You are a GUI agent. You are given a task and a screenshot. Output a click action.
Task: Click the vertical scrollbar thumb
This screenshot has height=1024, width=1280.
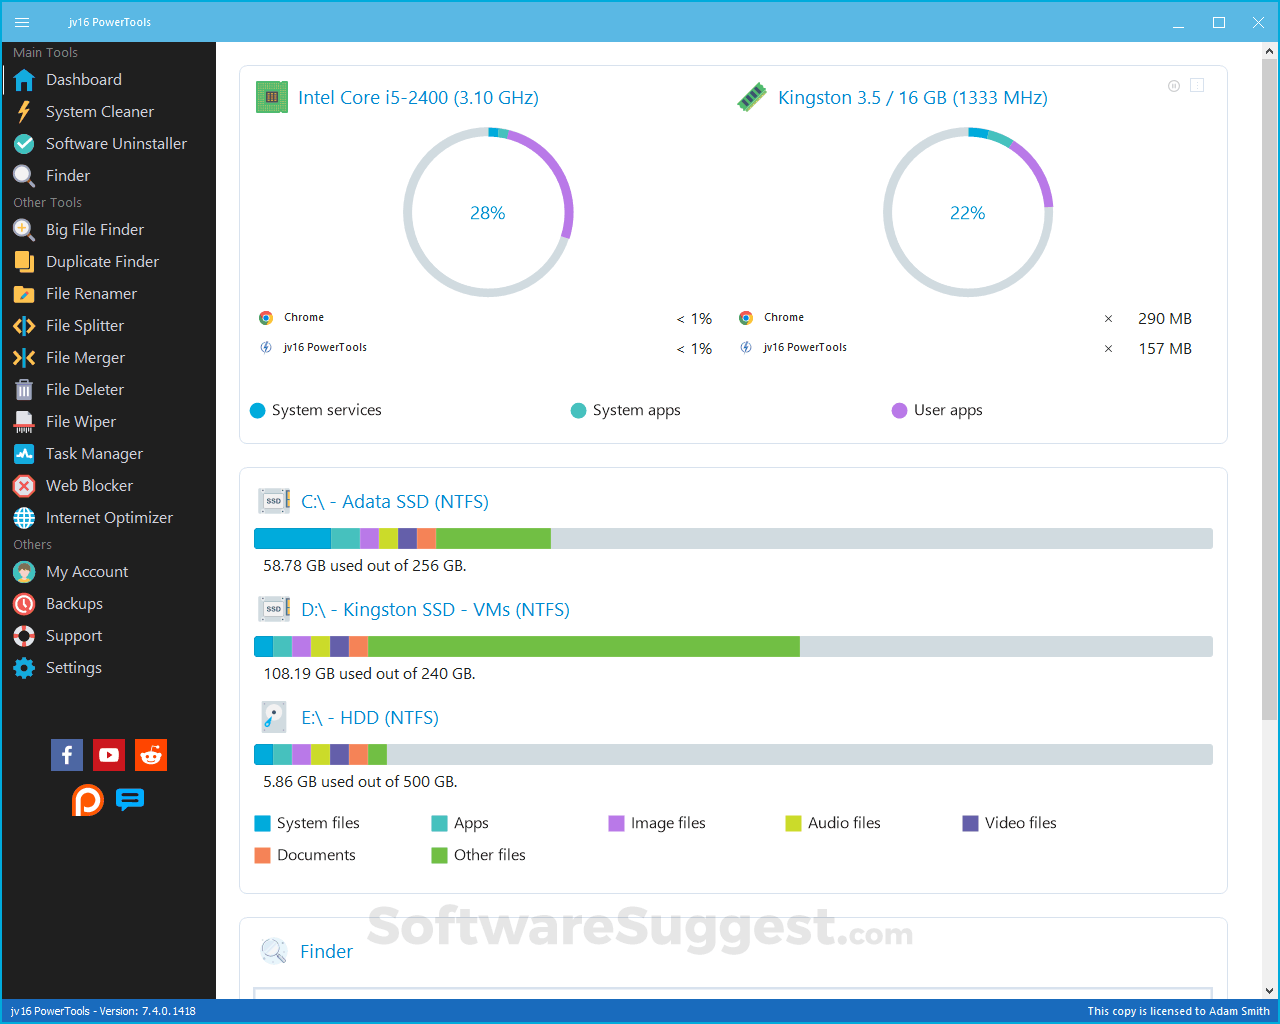pos(1269,390)
